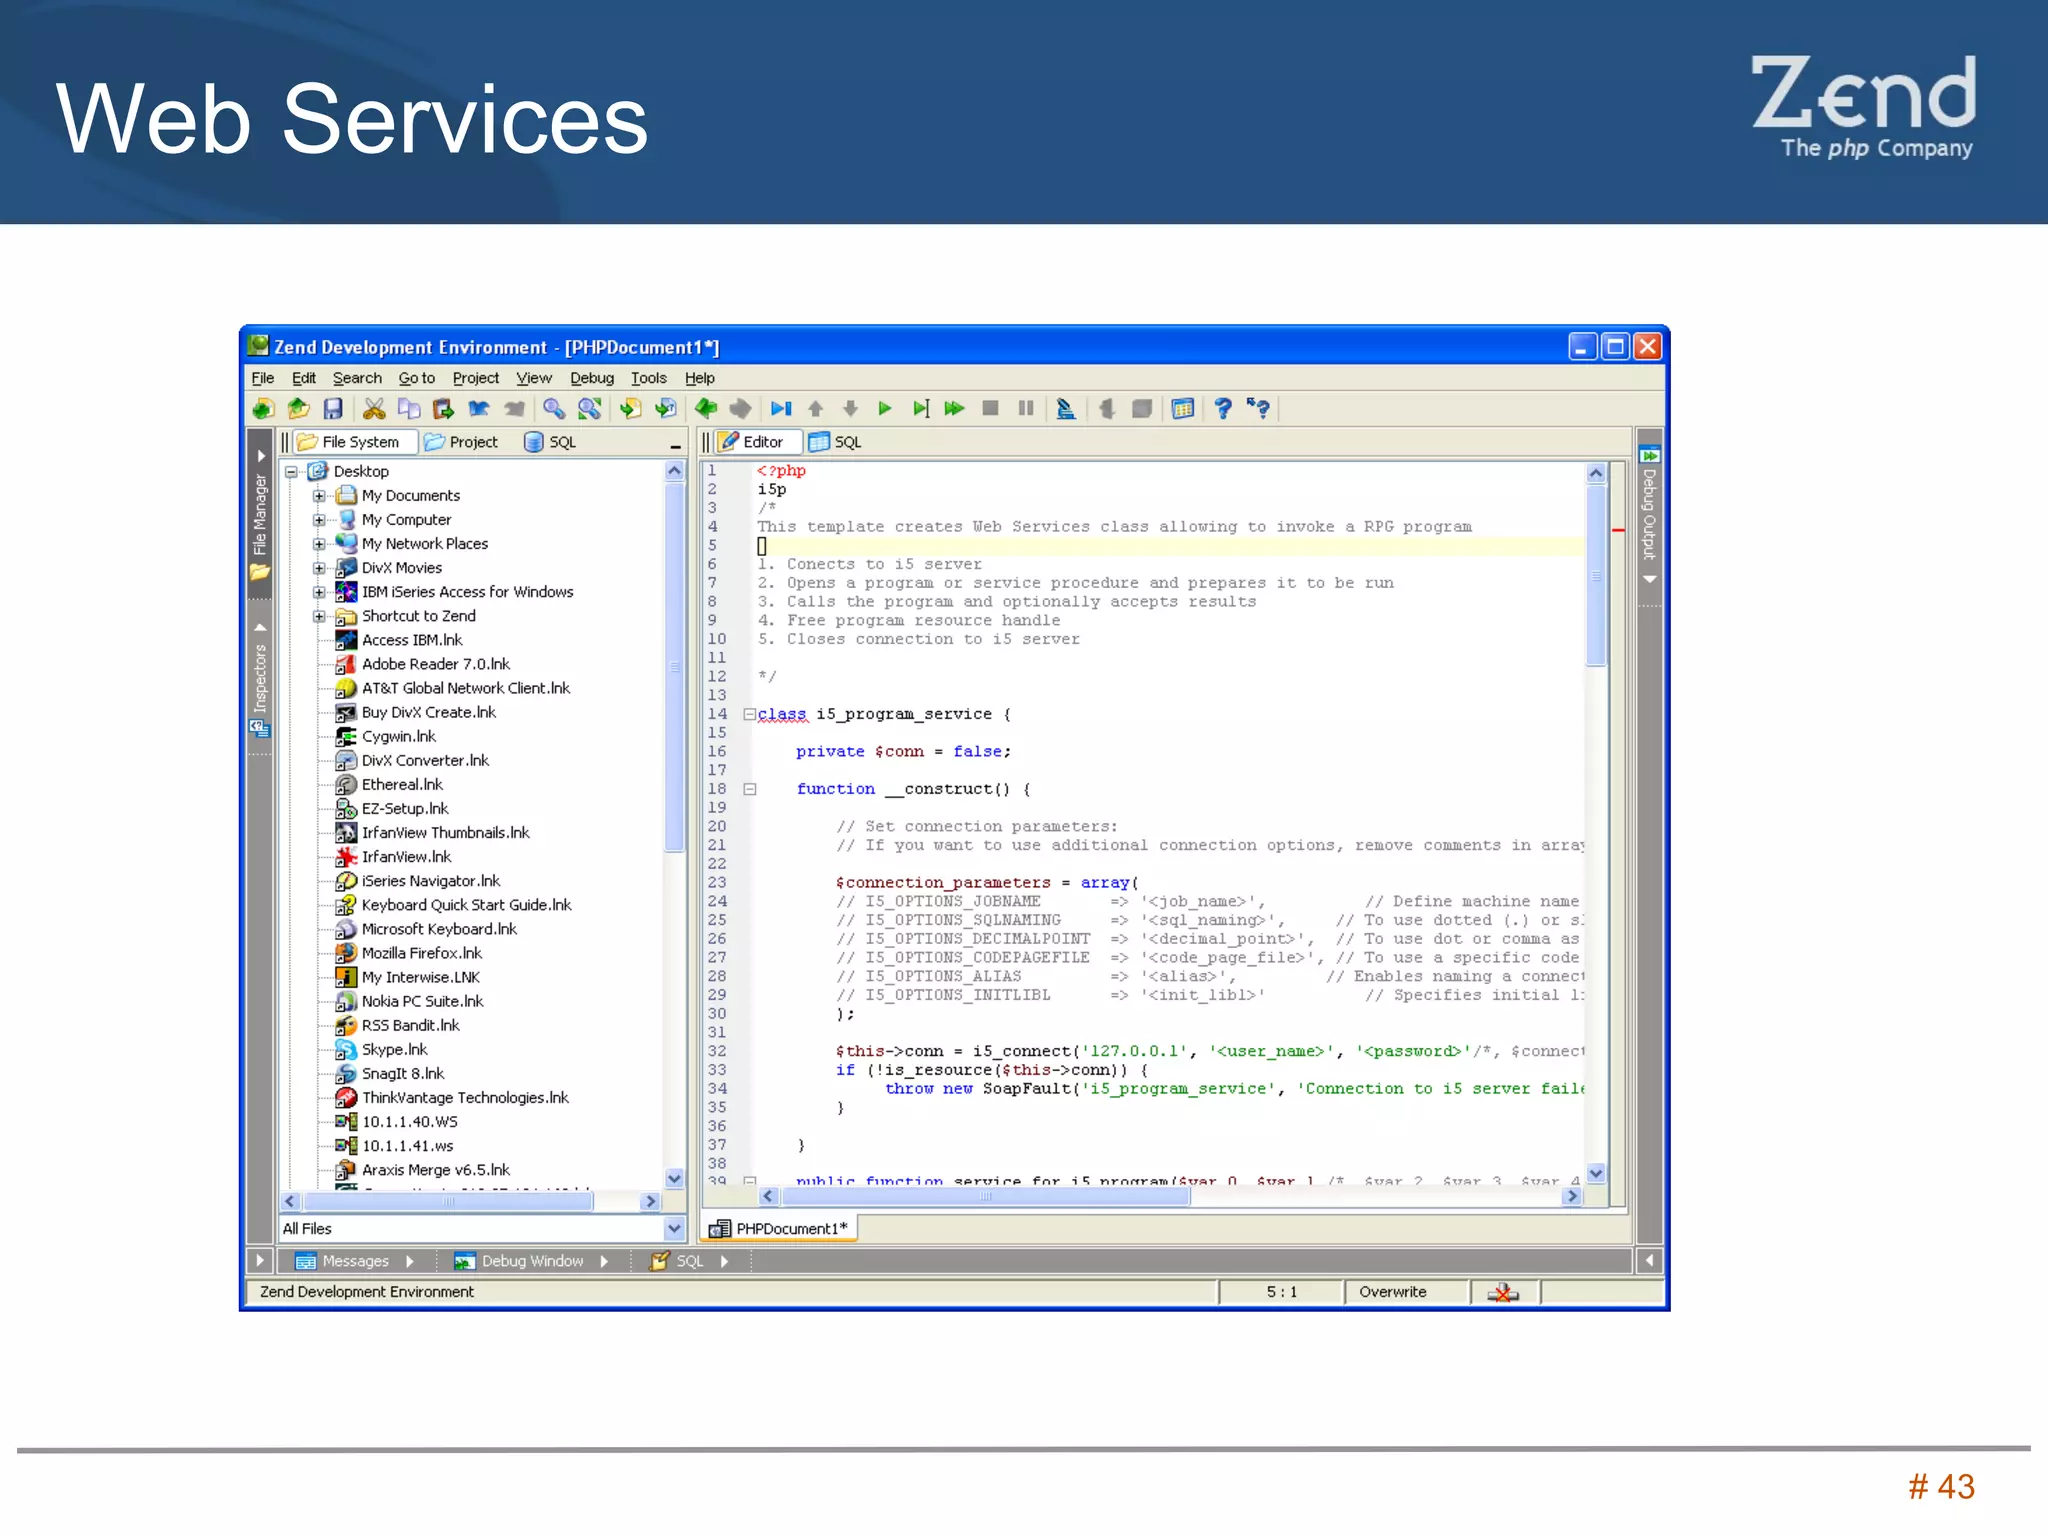The width and height of the screenshot is (2048, 1536).
Task: Click the editor vertical scrollbar up arrow
Action: (x=1596, y=473)
